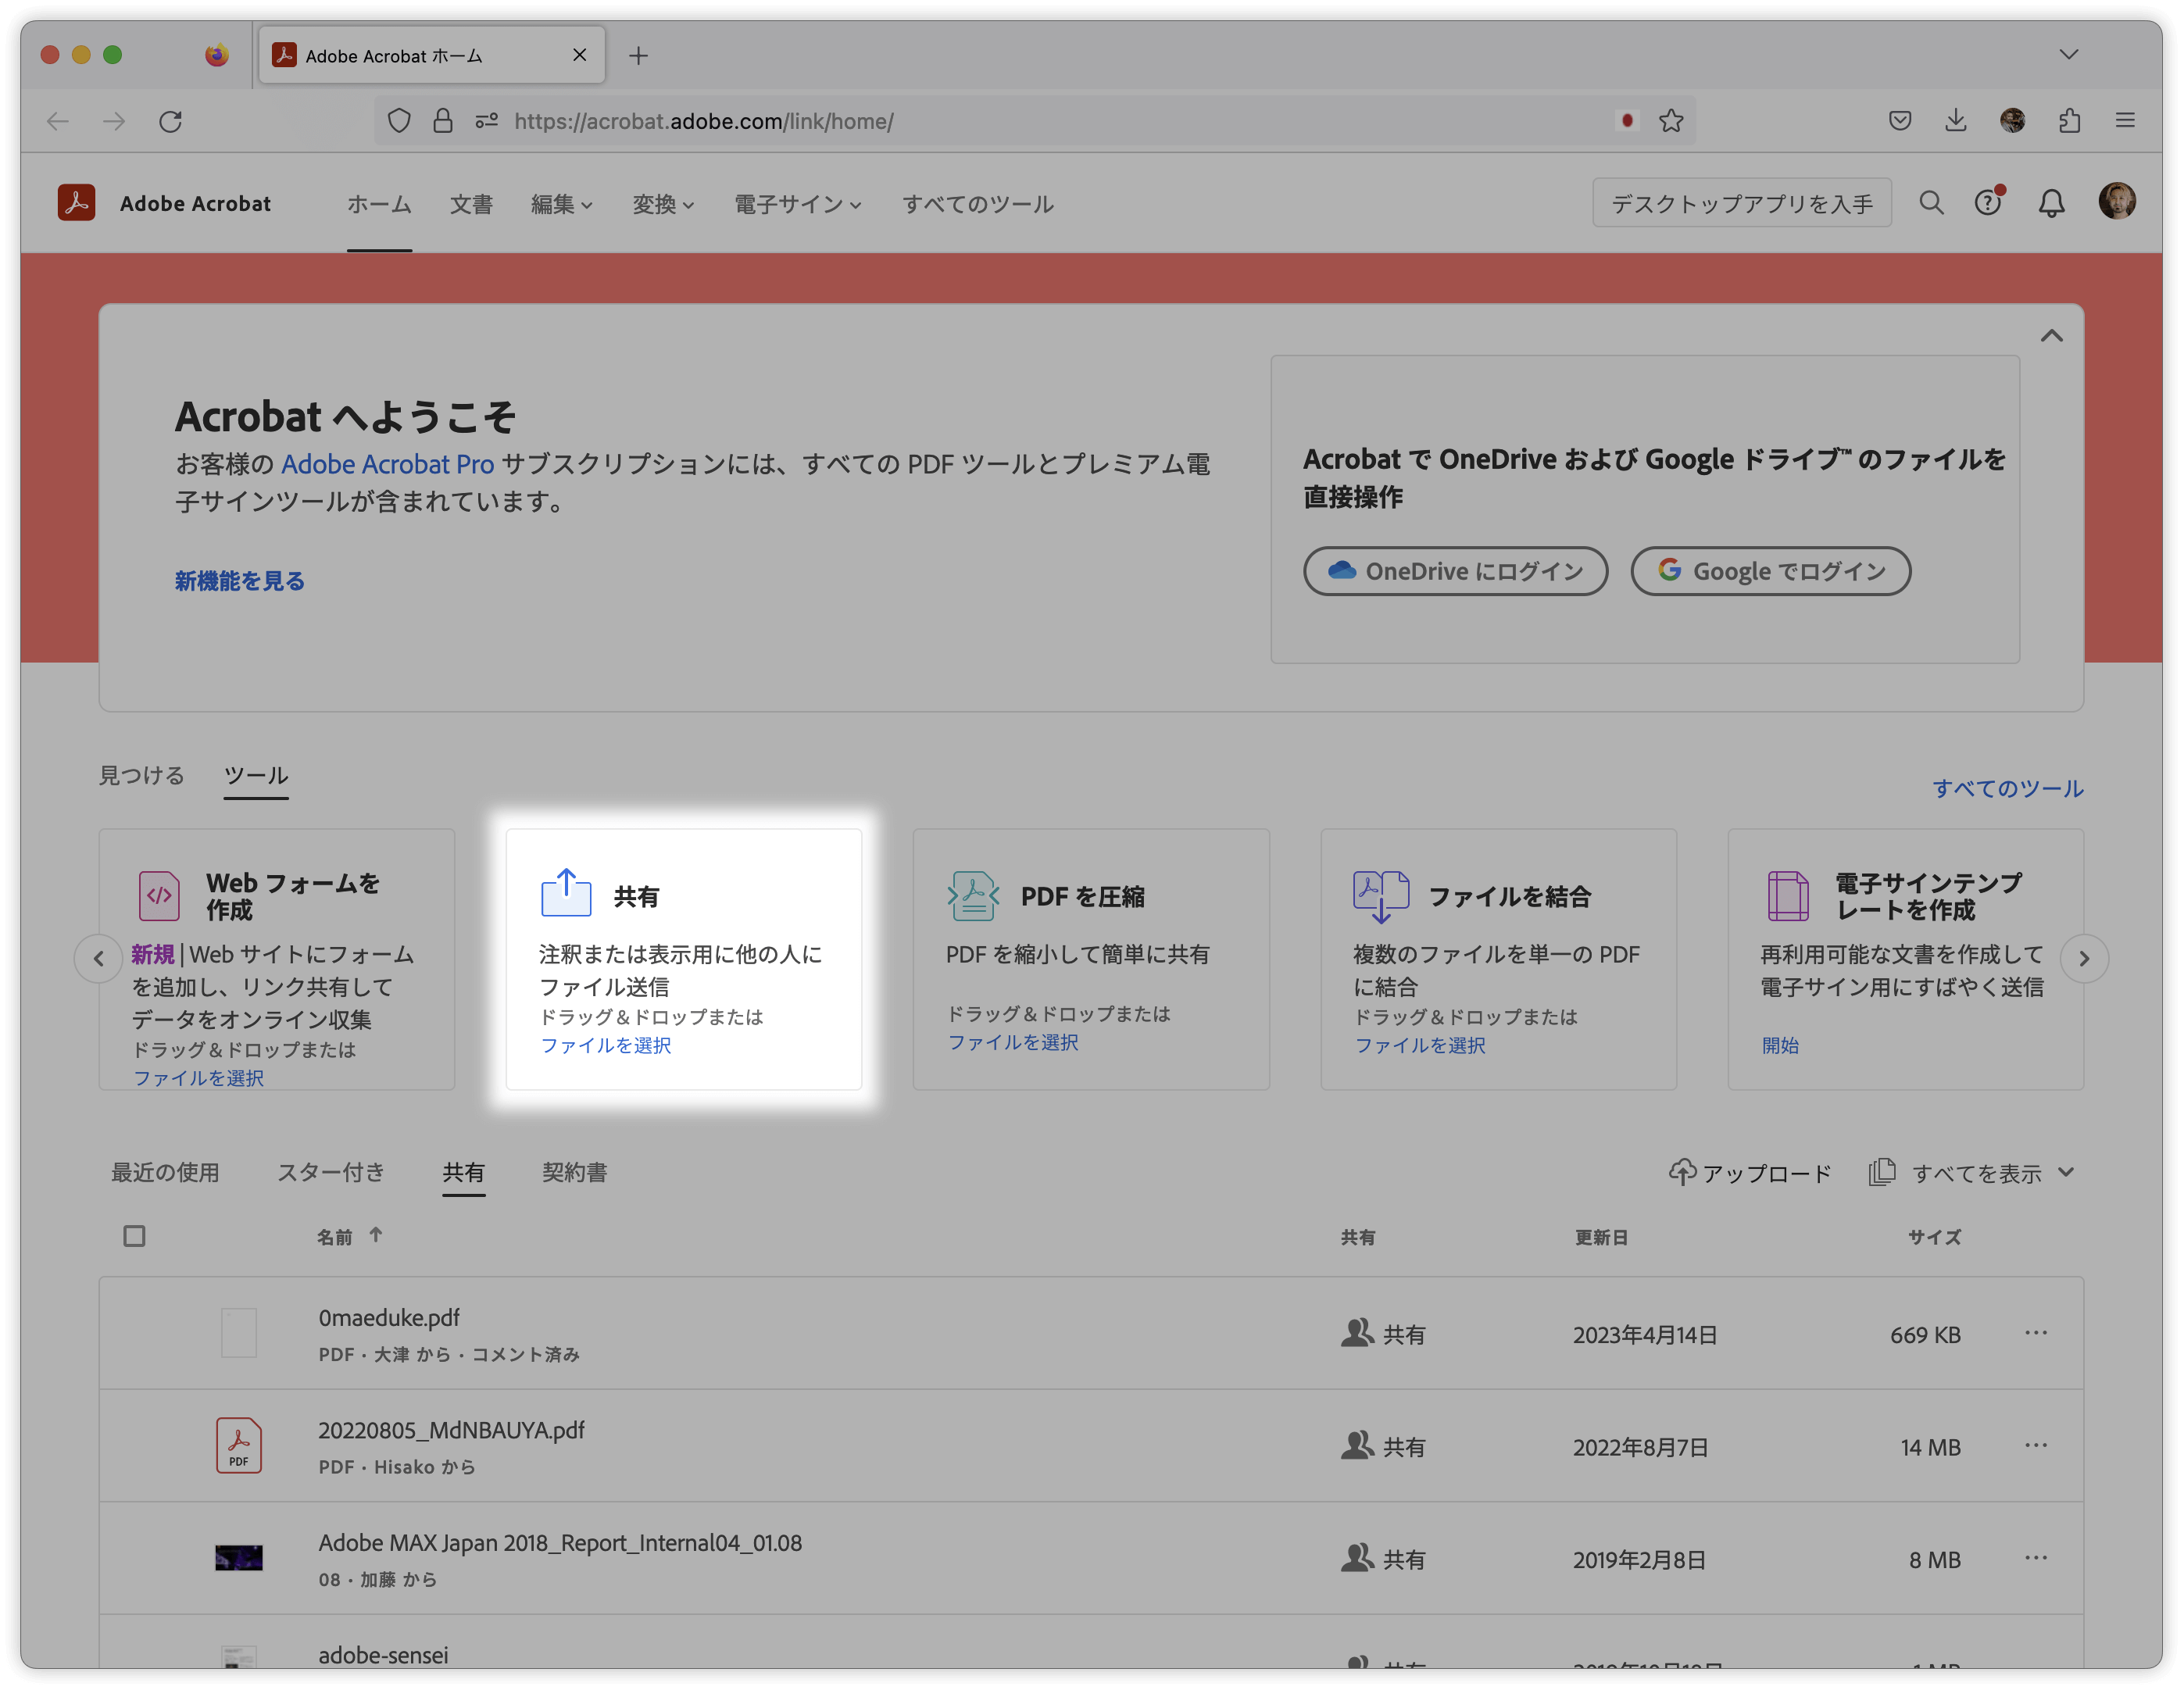Click the save to Pocket icon

pos(1900,121)
